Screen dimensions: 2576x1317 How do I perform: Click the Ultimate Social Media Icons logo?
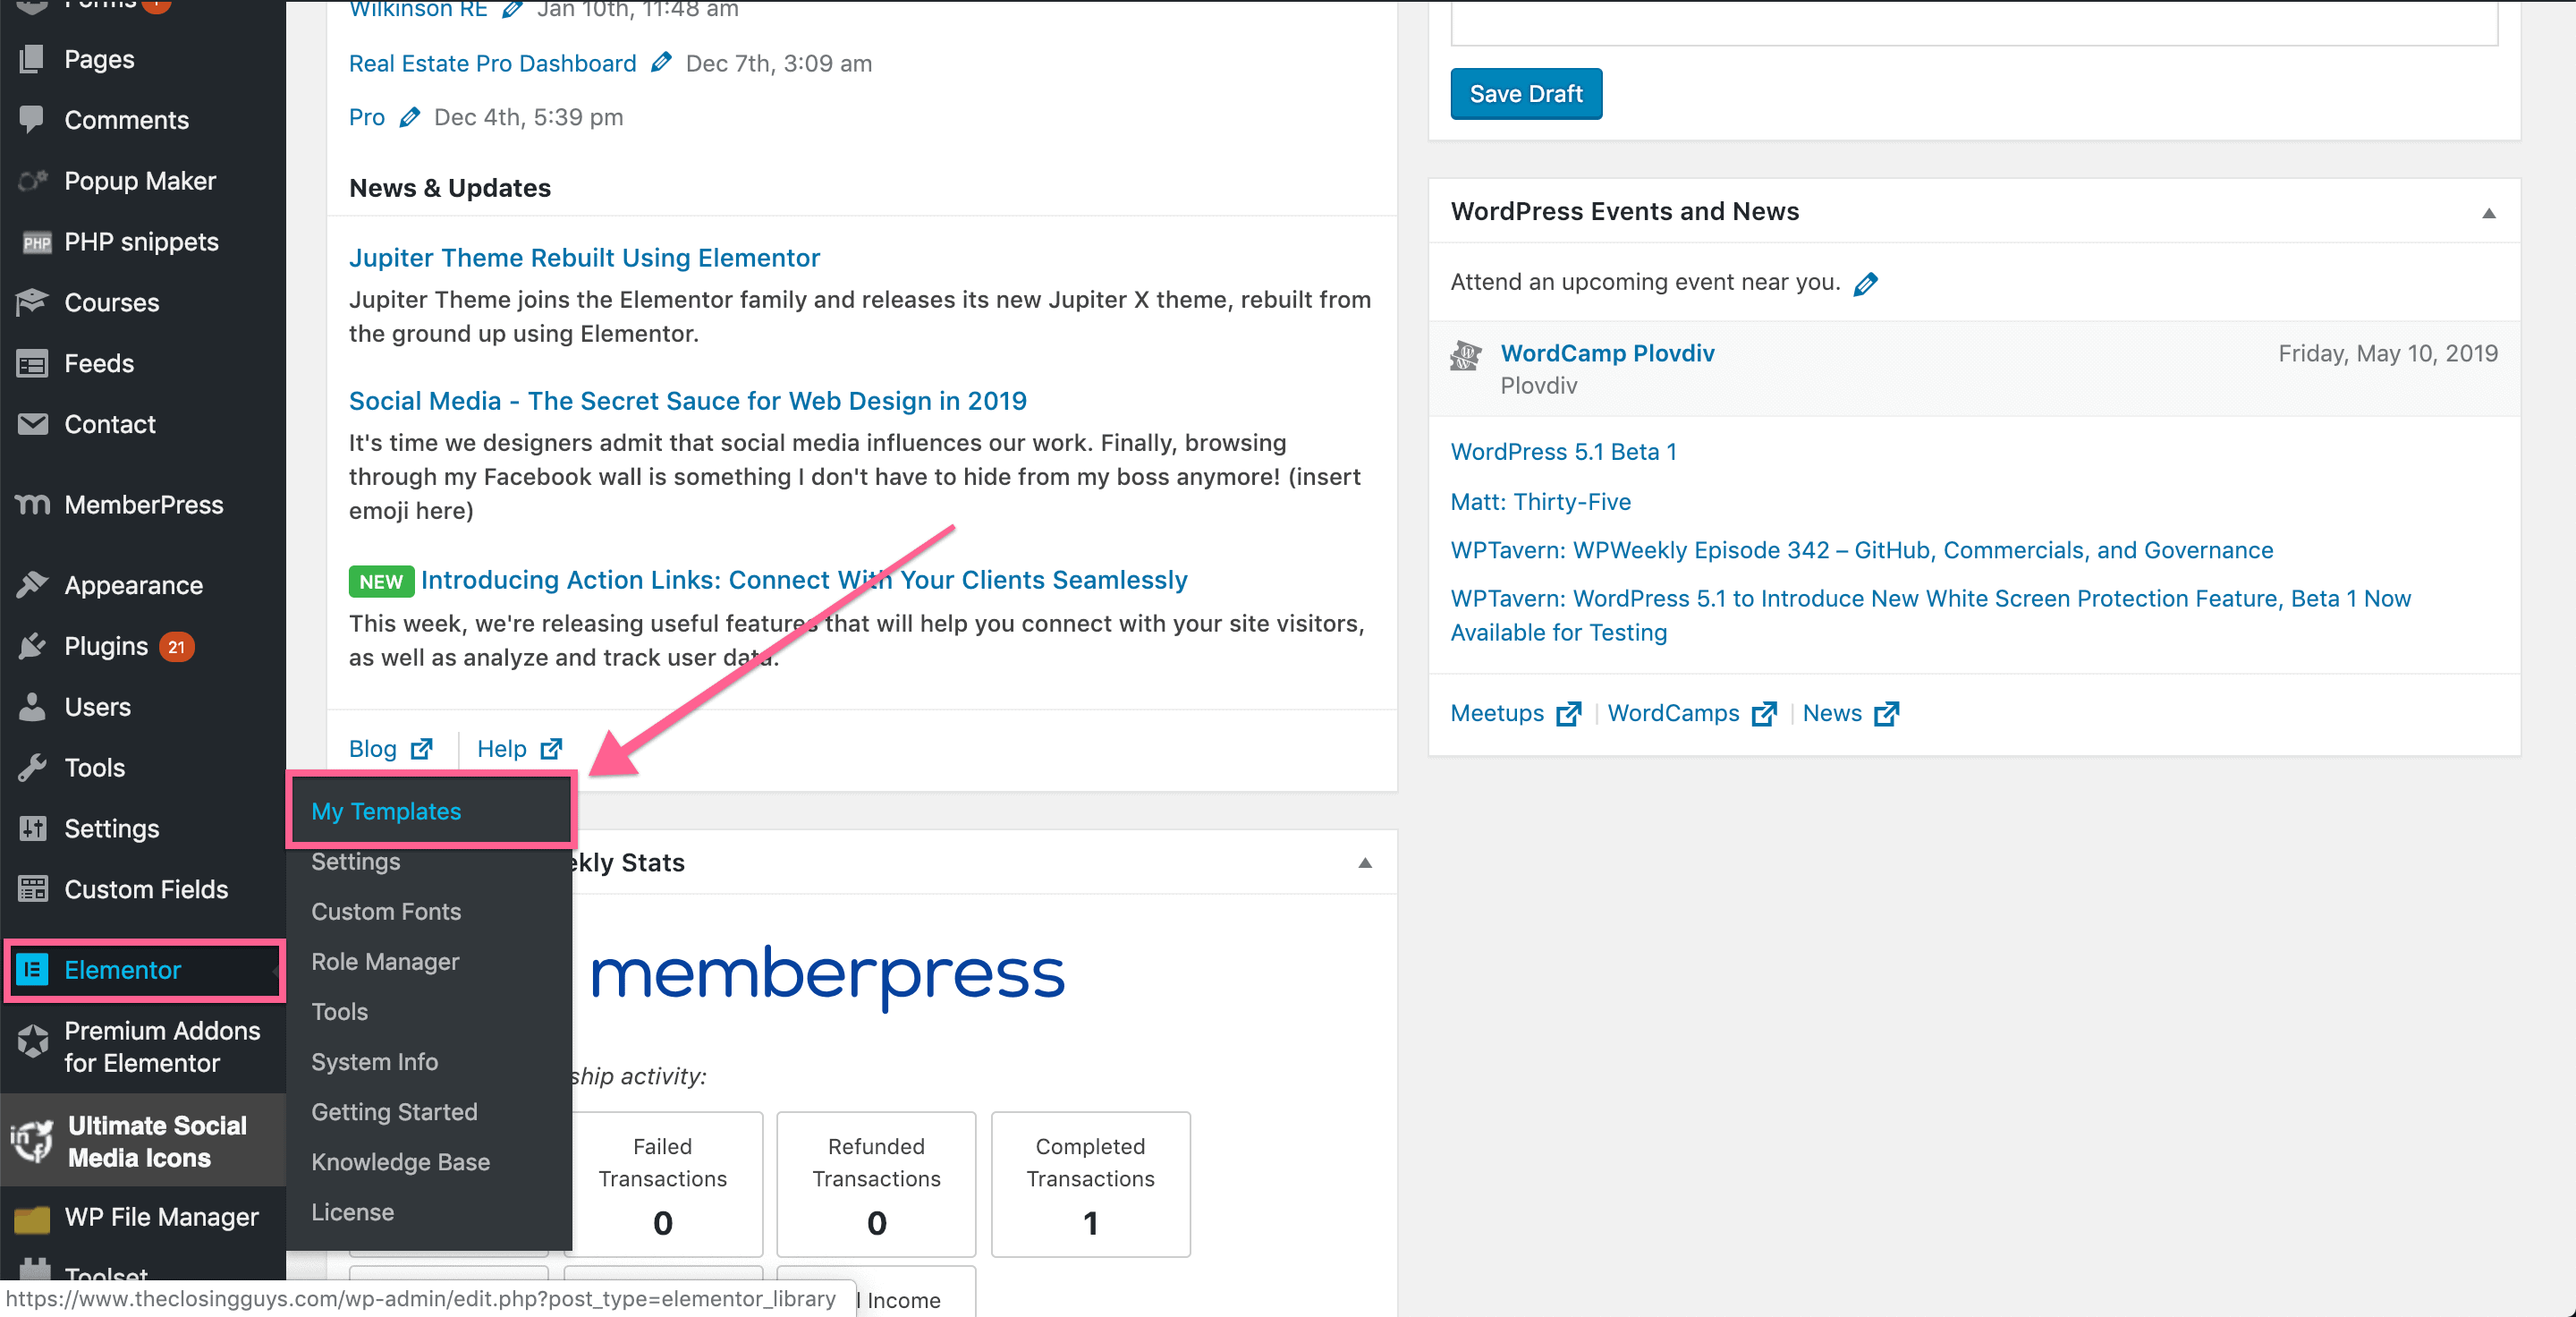33,1141
